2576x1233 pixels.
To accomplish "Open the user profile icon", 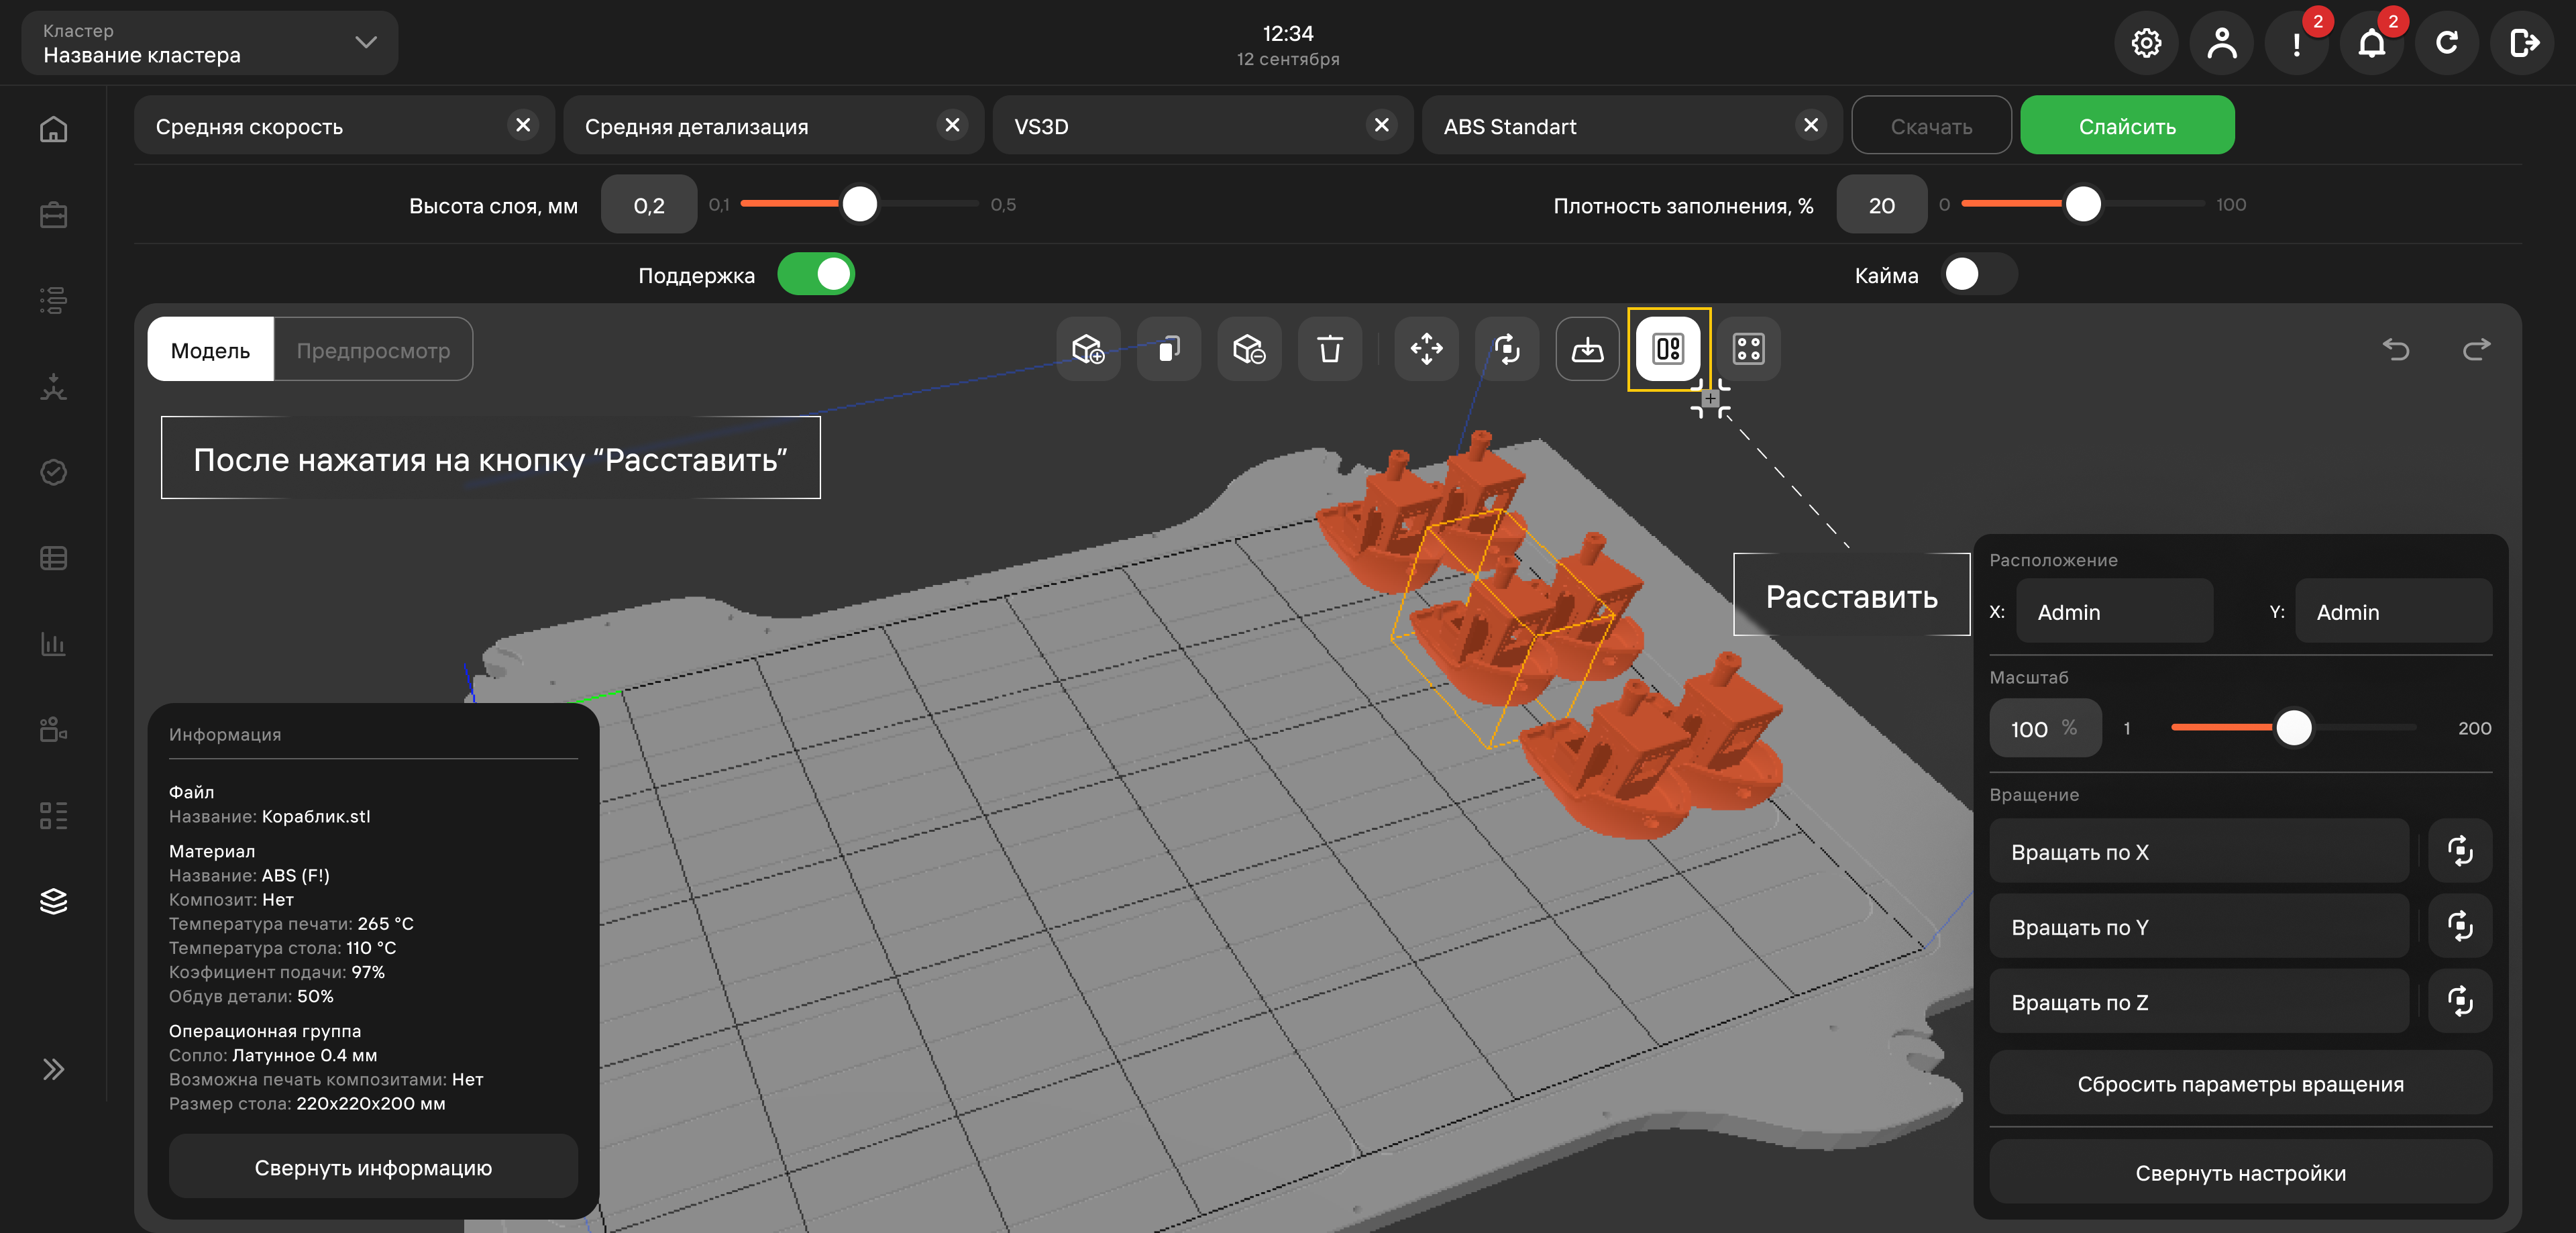I will pyautogui.click(x=2221, y=43).
